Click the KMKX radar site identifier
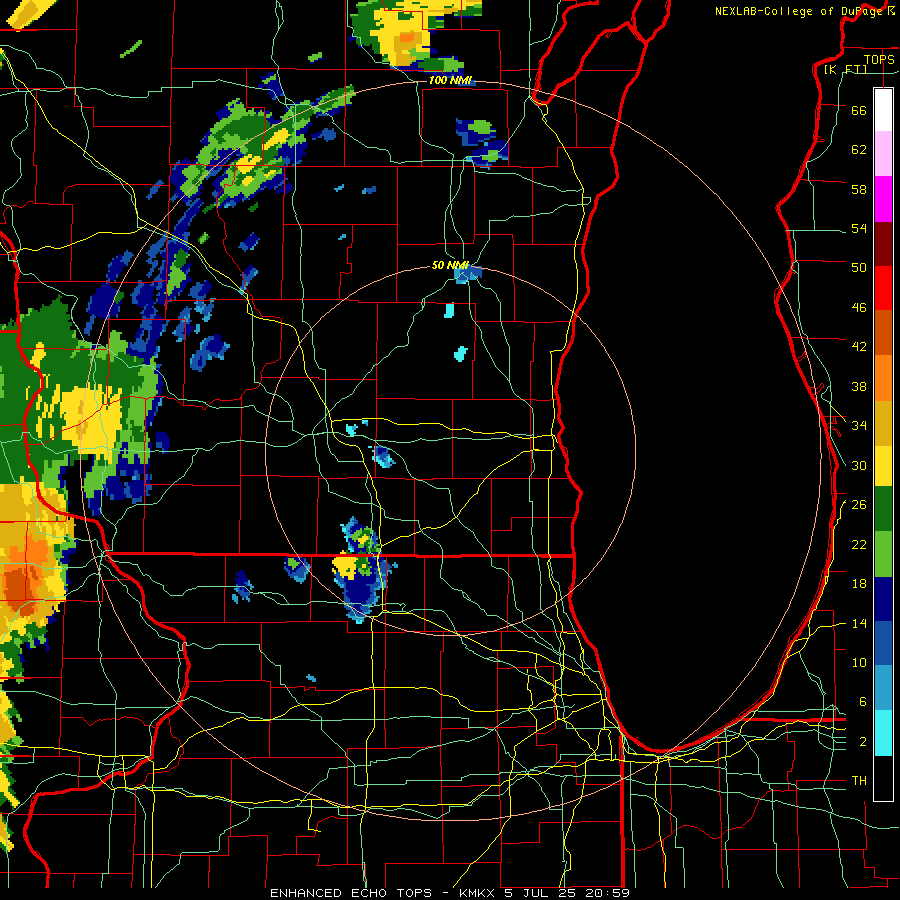Viewport: 900px width, 900px height. [x=479, y=893]
